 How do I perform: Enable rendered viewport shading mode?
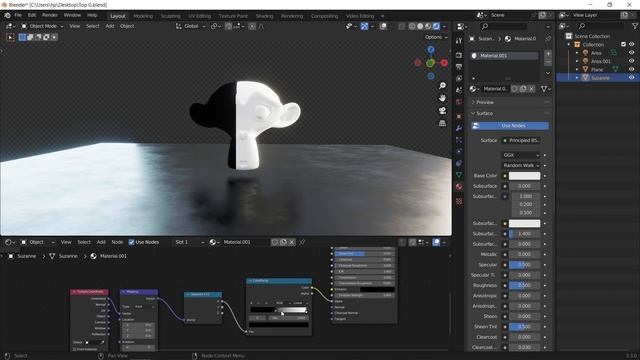(x=436, y=26)
